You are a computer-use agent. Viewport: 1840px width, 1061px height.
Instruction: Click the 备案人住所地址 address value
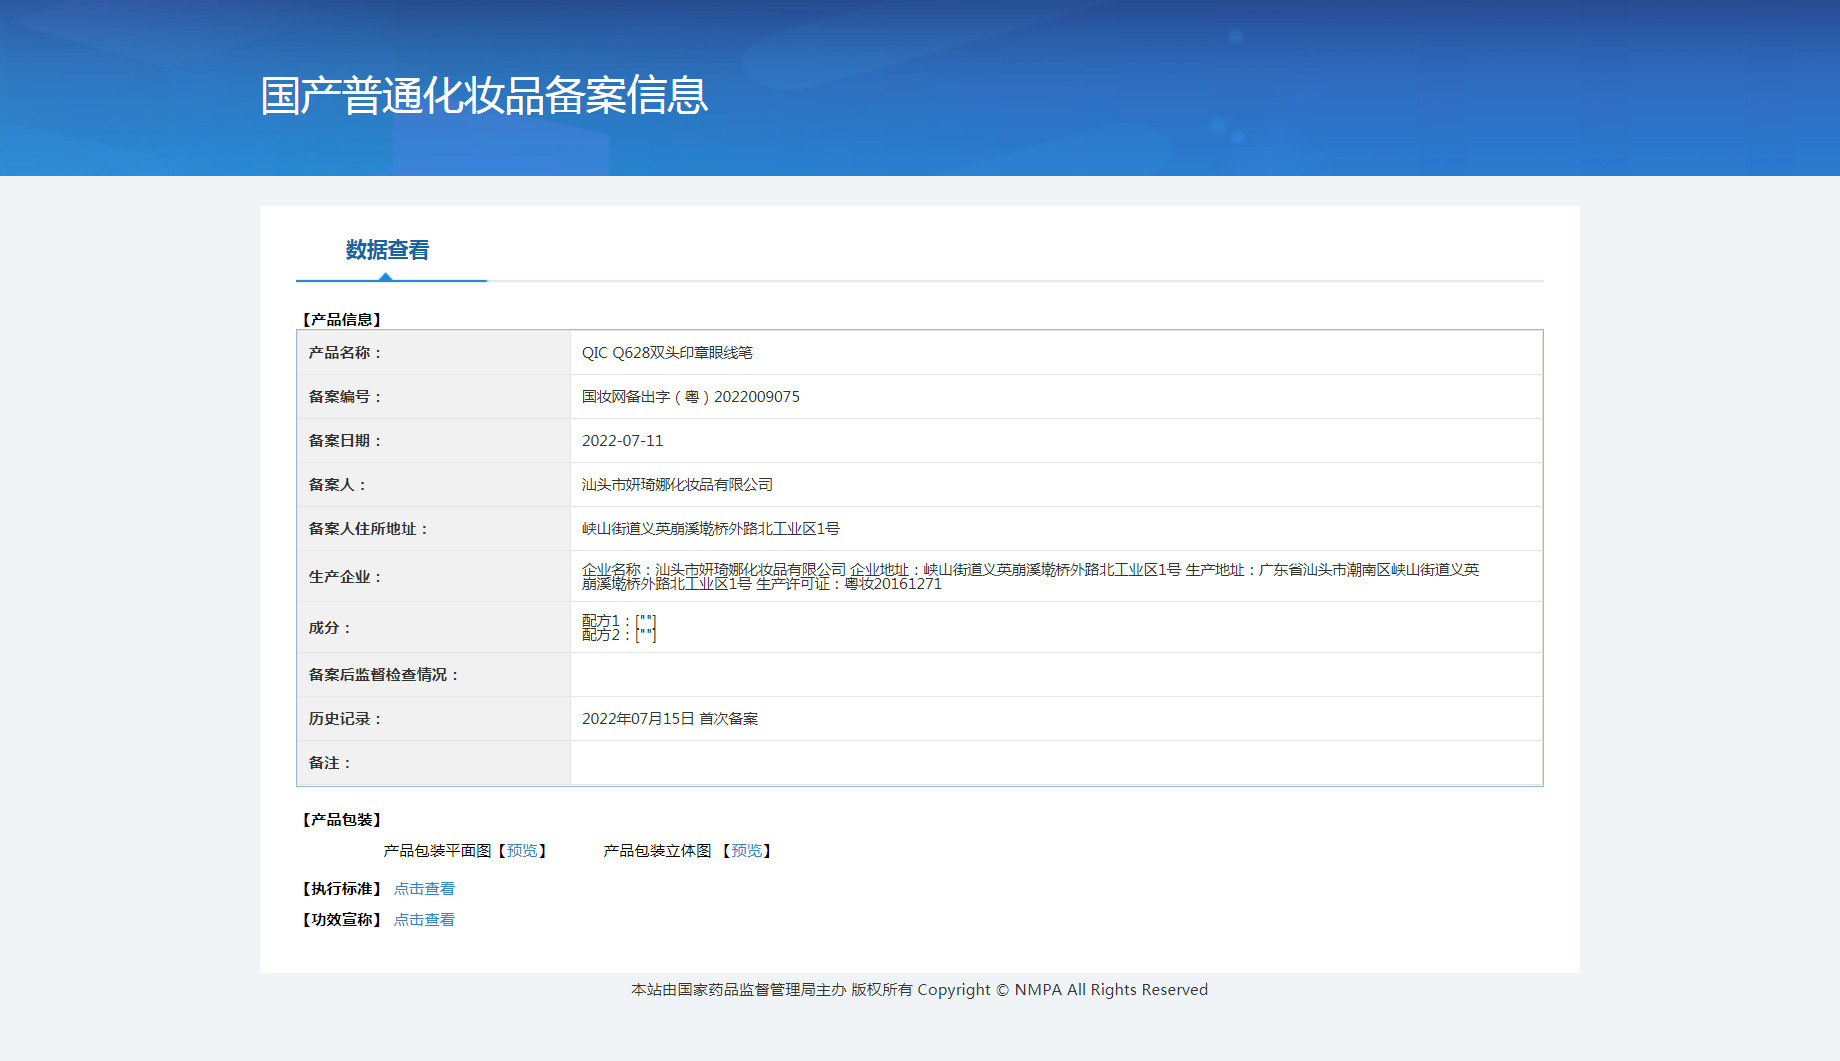coord(710,529)
